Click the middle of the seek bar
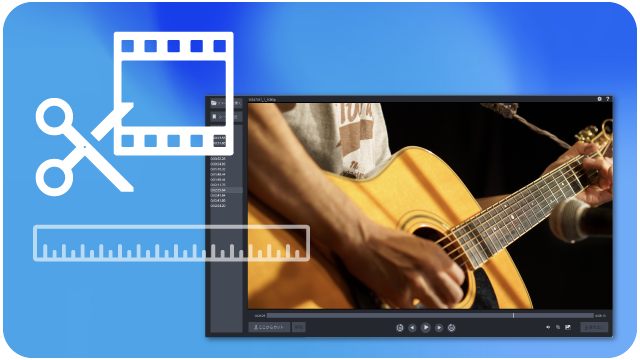This screenshot has height=360, width=640. point(430,316)
